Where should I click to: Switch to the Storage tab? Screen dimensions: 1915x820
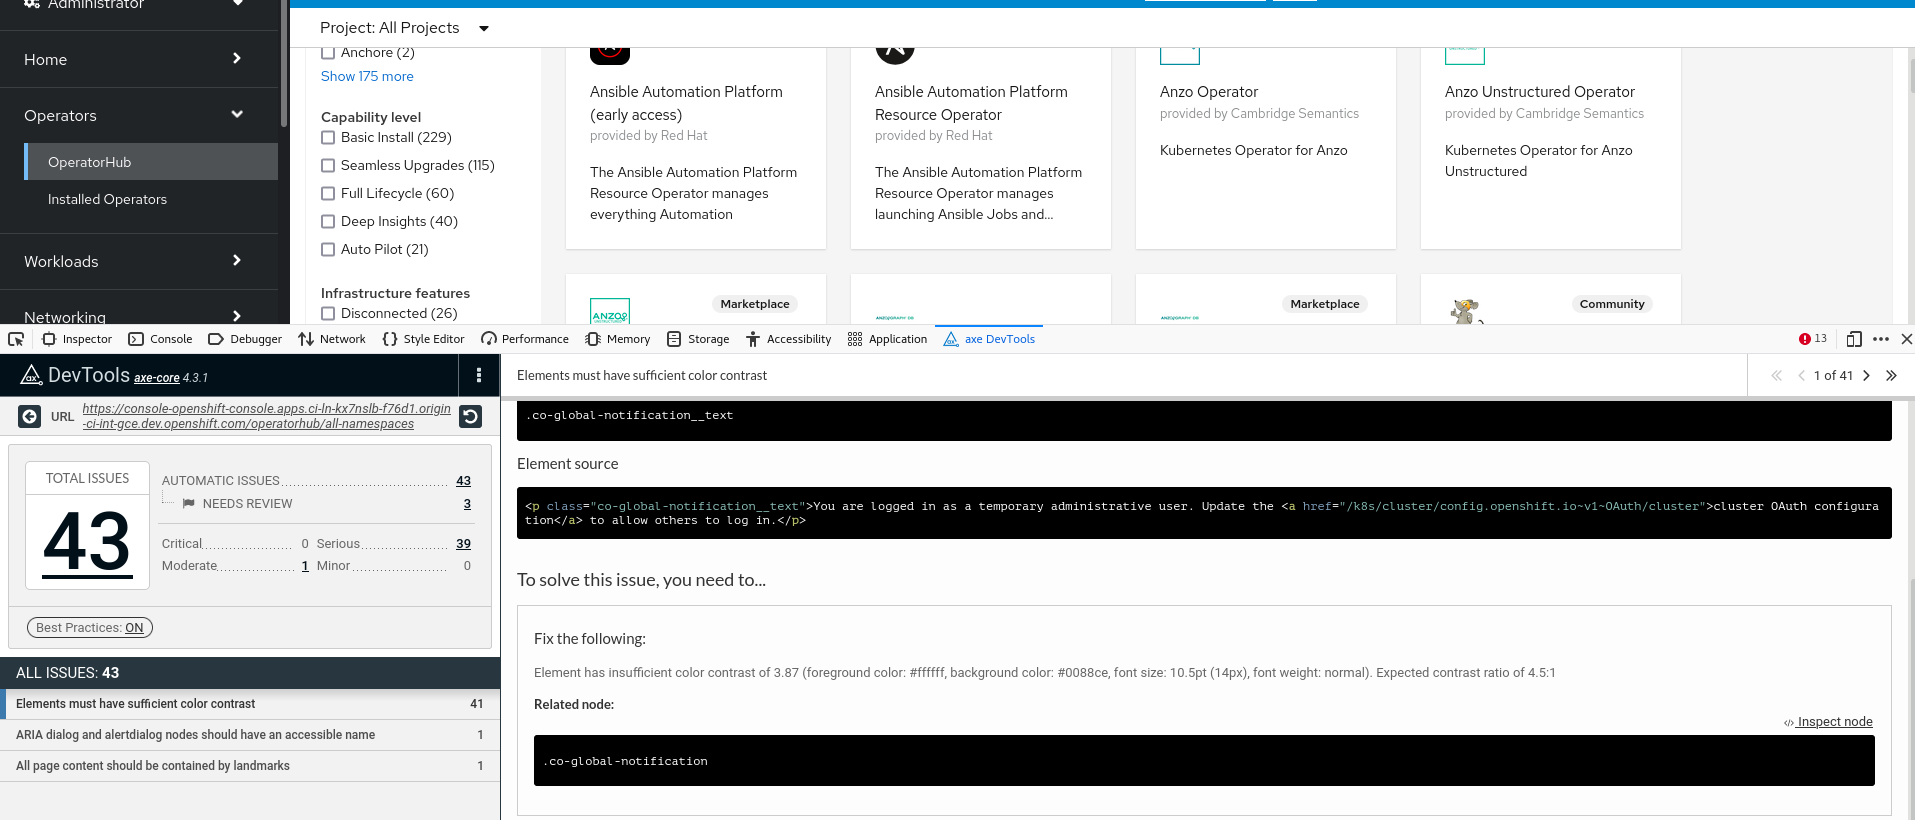pyautogui.click(x=698, y=339)
